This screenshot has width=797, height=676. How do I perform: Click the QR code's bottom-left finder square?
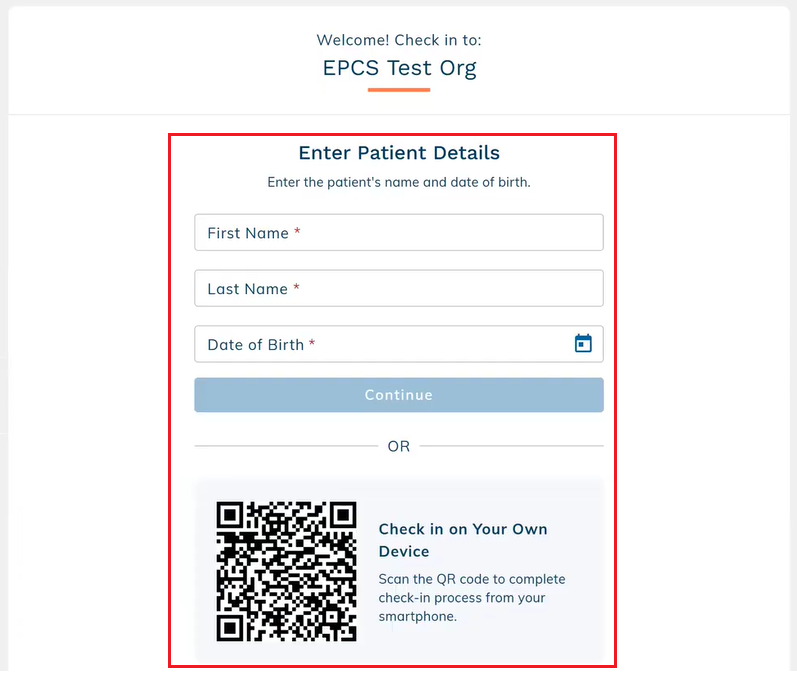click(230, 628)
